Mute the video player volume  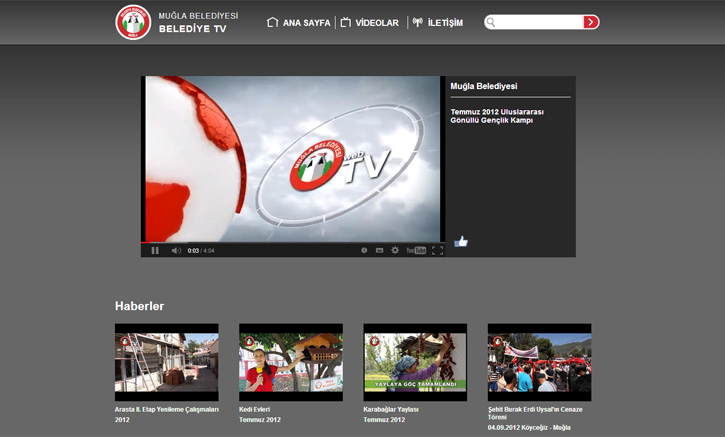(x=176, y=250)
